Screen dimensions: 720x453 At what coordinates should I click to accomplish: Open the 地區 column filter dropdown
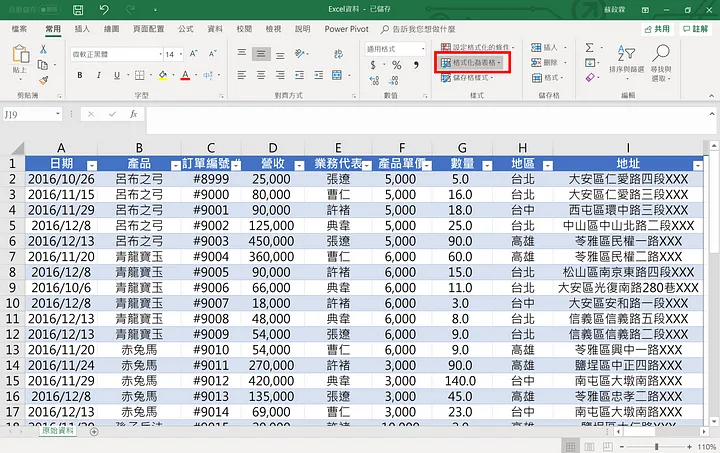[x=547, y=166]
